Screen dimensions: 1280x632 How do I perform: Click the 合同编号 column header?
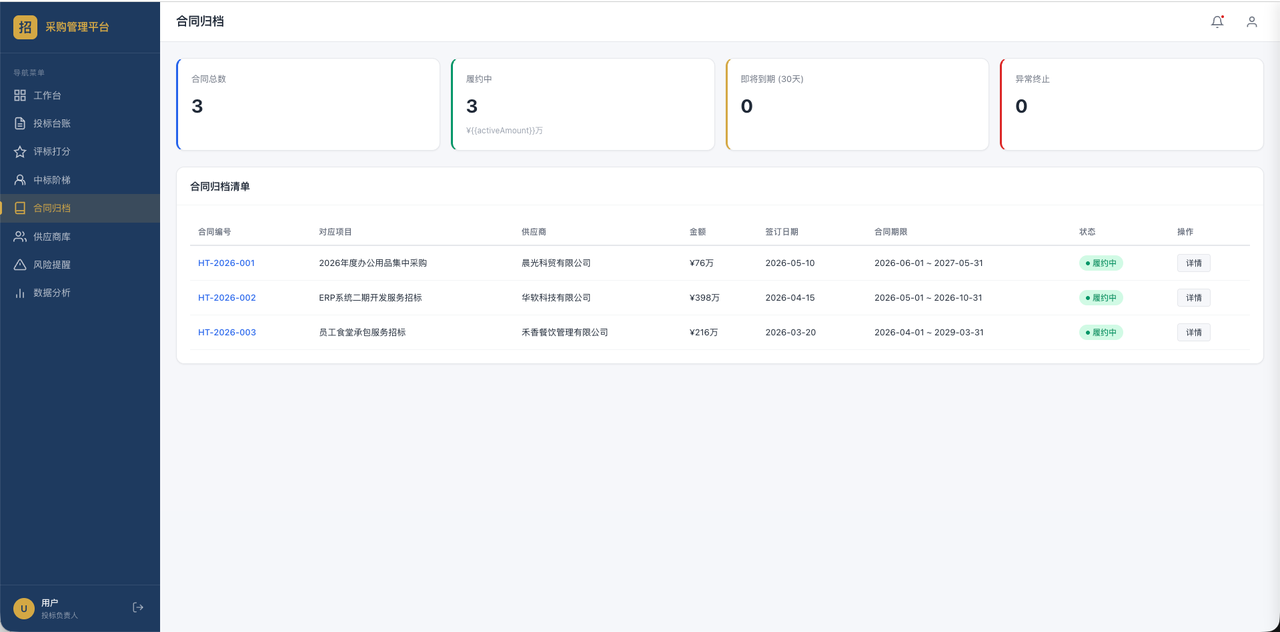pyautogui.click(x=214, y=232)
